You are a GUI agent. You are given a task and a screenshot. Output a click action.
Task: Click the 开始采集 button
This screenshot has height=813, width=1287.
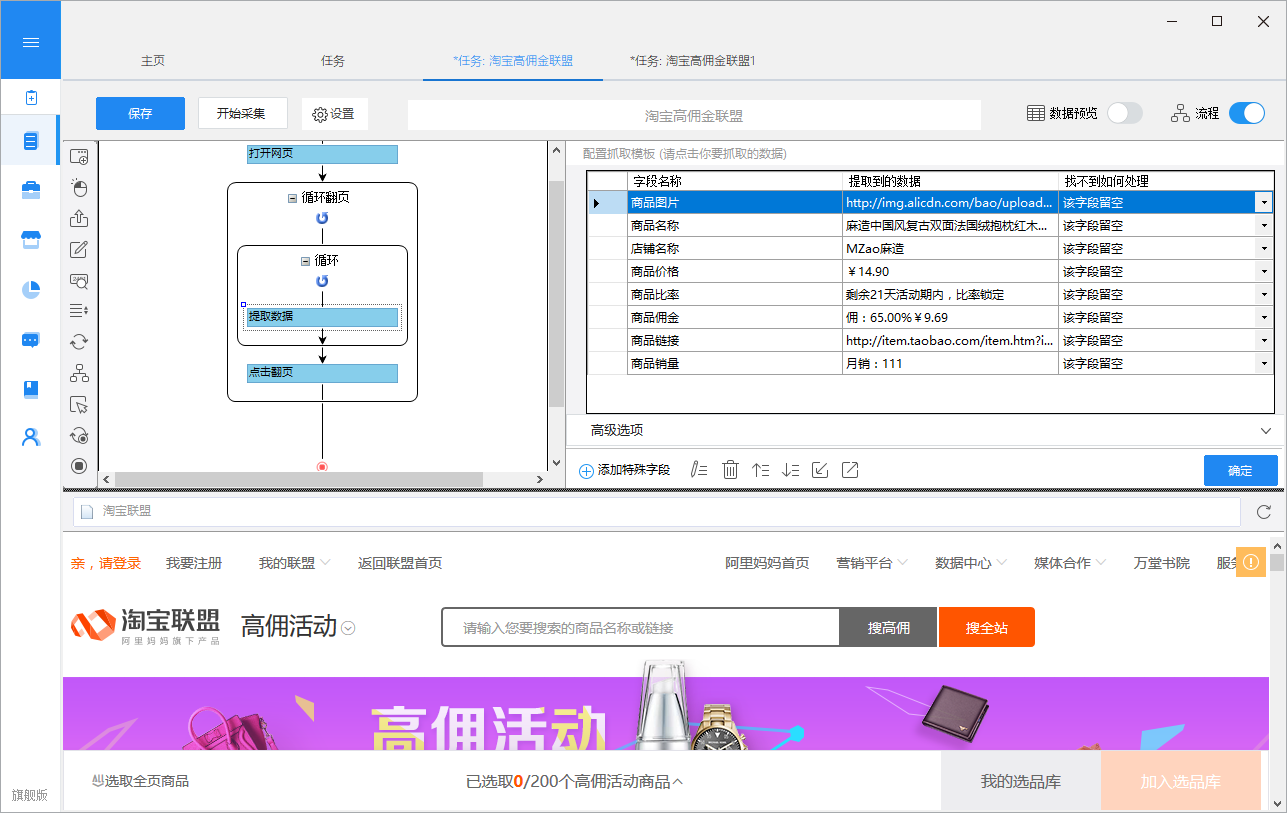(x=241, y=113)
